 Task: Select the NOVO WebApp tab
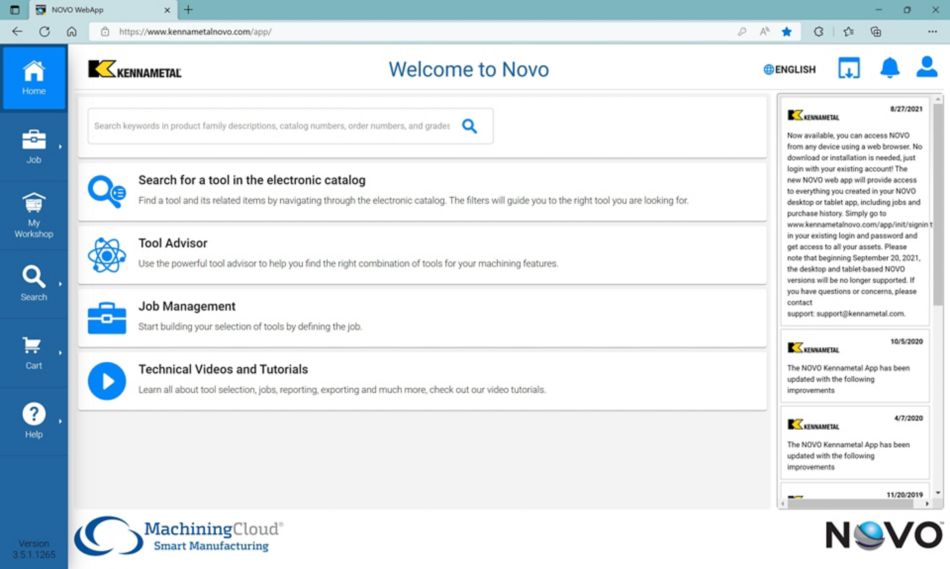coord(103,10)
